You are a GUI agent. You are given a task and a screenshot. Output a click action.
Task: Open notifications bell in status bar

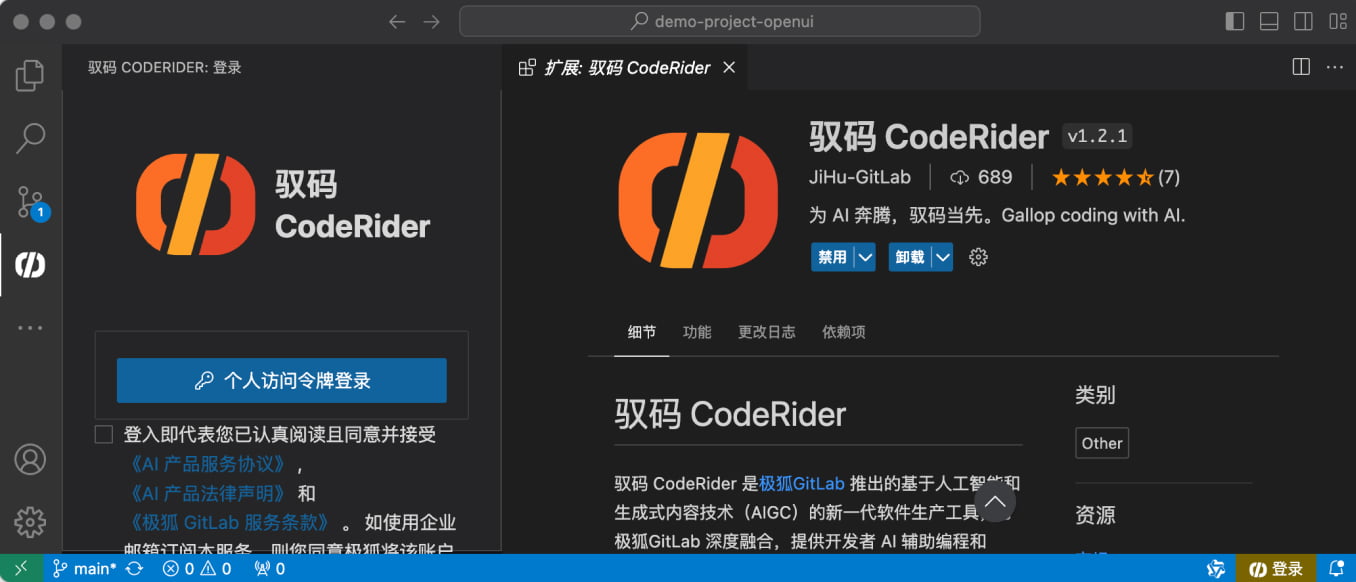point(1337,568)
